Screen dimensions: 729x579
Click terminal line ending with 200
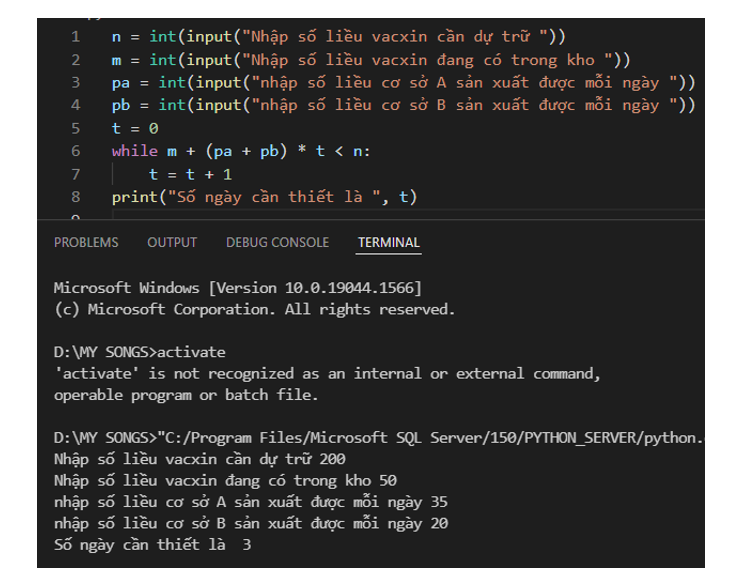(200, 459)
